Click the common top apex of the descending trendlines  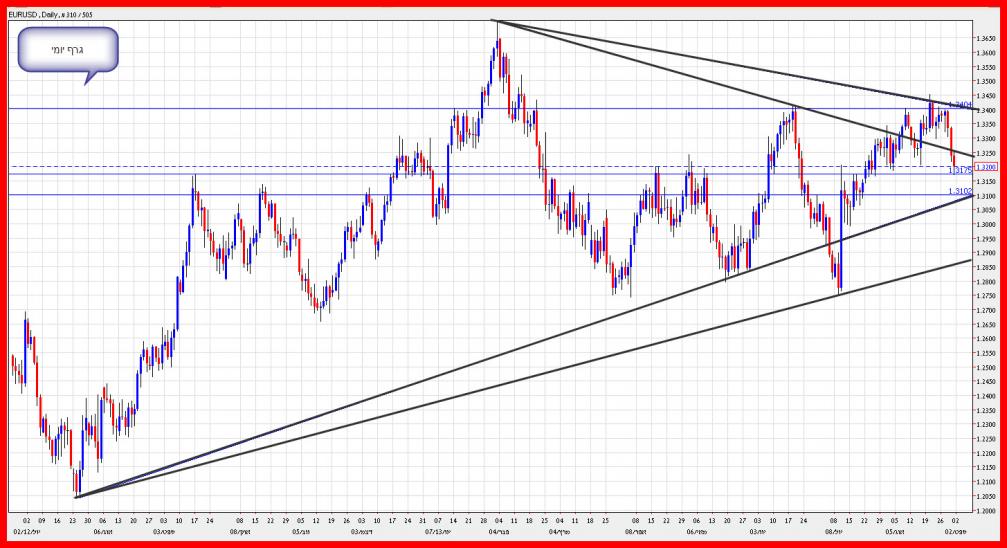[x=495, y=20]
